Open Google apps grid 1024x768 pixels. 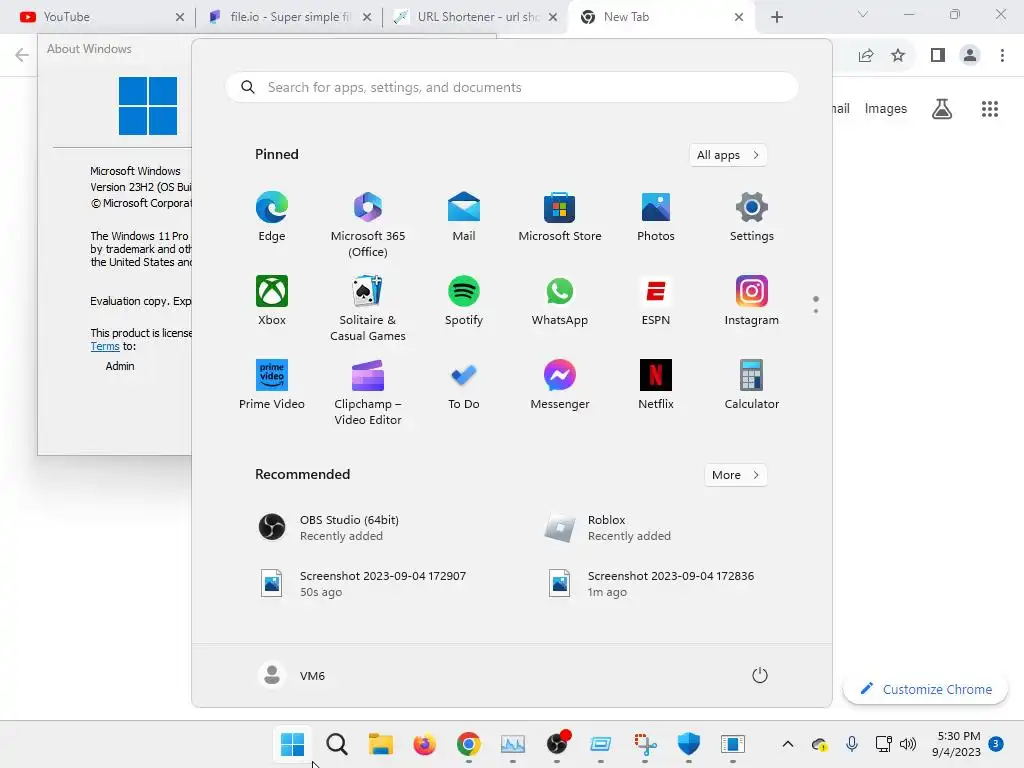(x=990, y=108)
